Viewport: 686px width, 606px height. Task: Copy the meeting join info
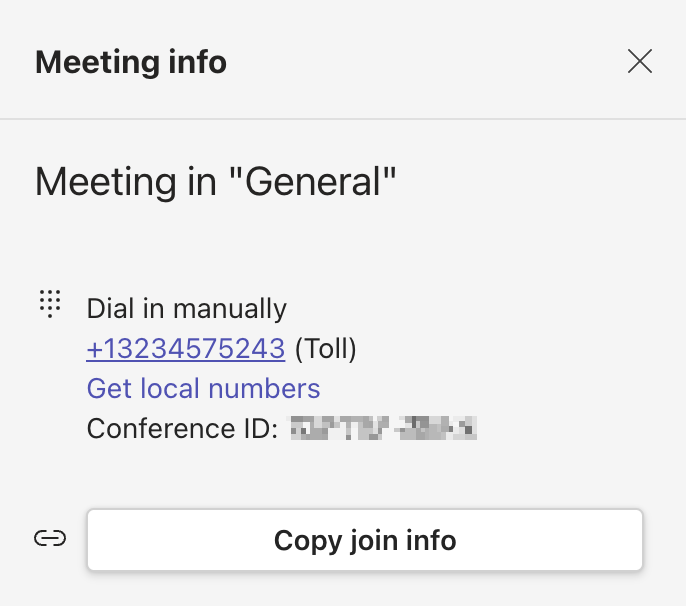click(x=365, y=541)
